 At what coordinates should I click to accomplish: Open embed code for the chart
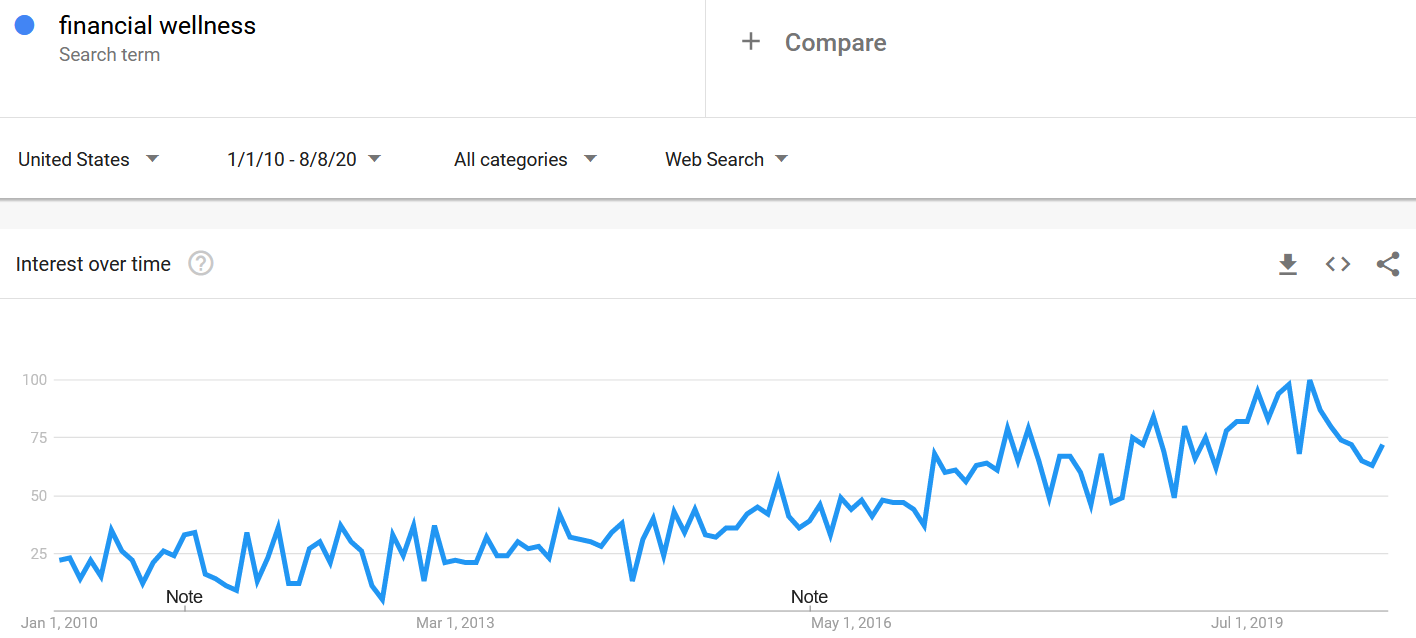coord(1338,264)
